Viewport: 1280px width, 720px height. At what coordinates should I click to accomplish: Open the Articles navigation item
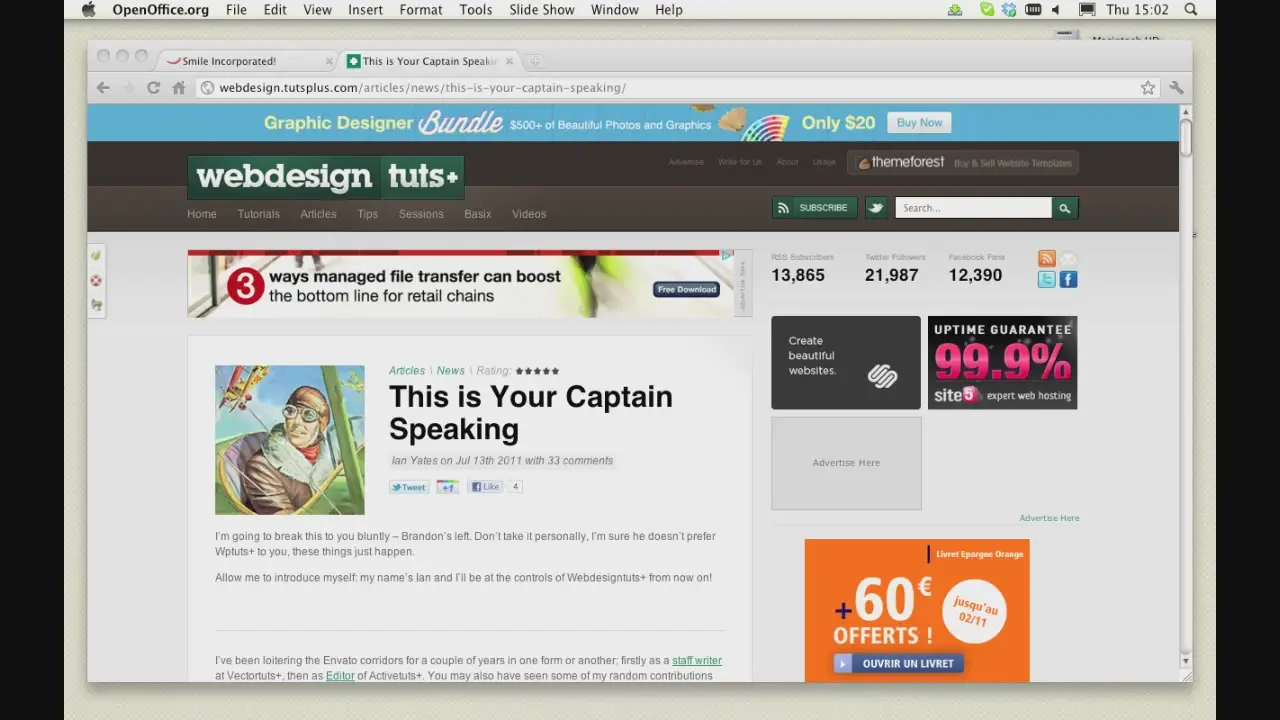[318, 214]
